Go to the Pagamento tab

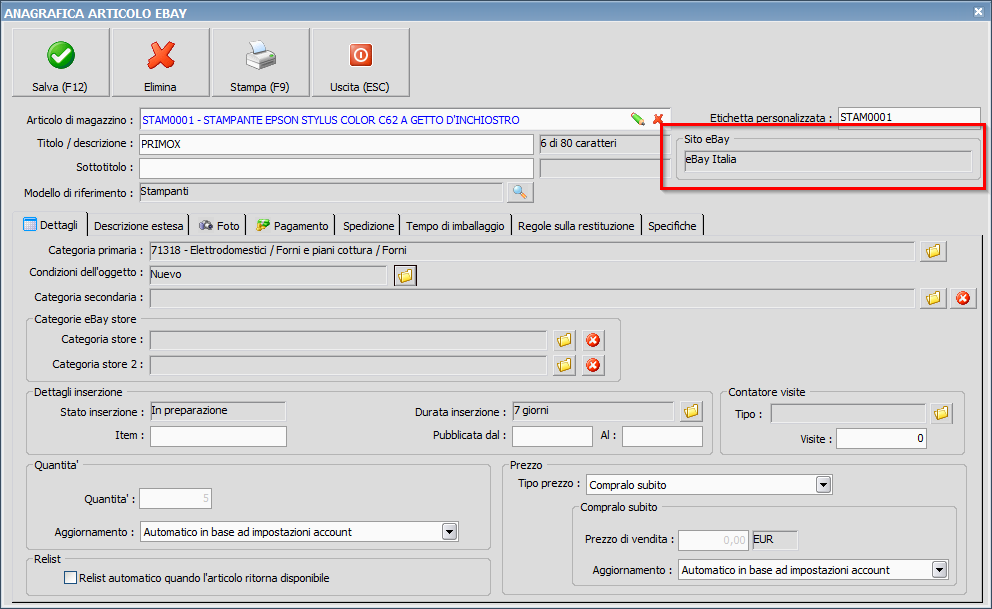(292, 226)
